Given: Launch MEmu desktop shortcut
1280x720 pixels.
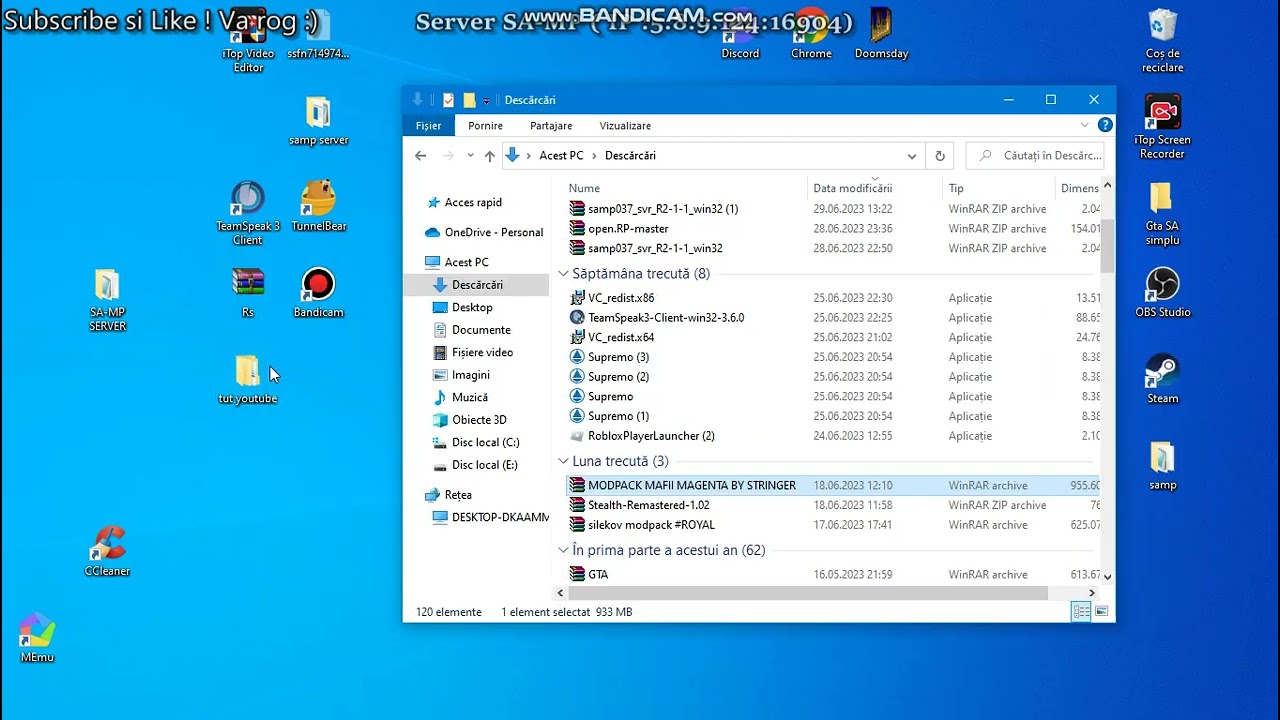Looking at the screenshot, I should pyautogui.click(x=37, y=637).
